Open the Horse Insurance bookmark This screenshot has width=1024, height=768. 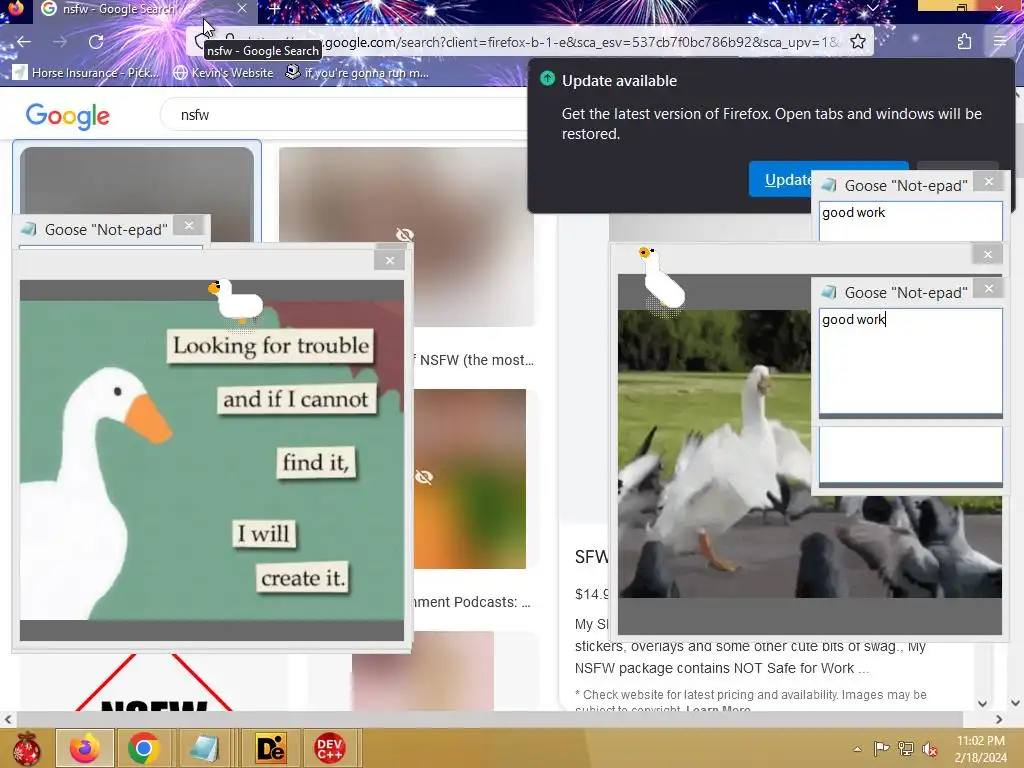tap(87, 72)
